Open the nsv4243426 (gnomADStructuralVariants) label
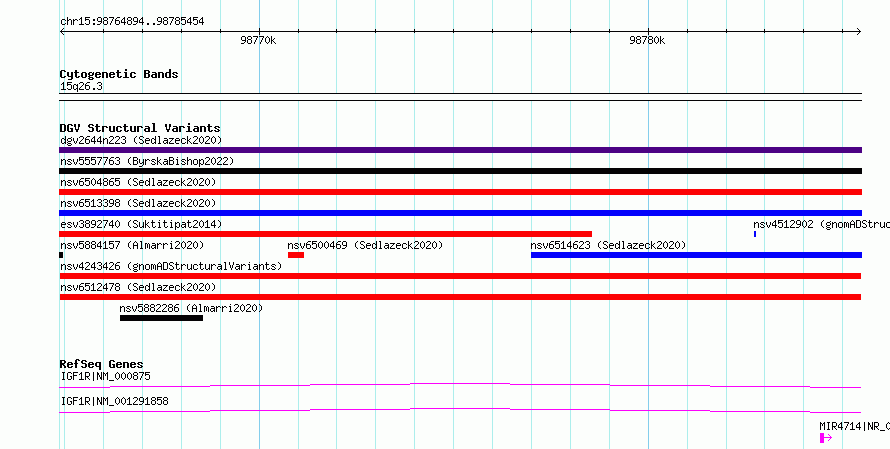The height and width of the screenshot is (449, 890). 171,266
